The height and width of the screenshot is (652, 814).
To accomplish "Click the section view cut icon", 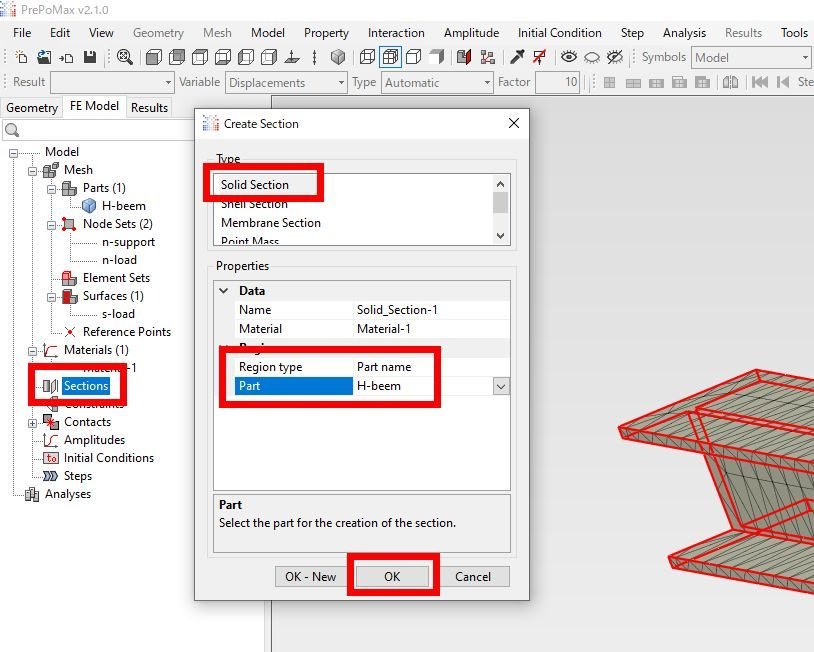I will point(464,57).
